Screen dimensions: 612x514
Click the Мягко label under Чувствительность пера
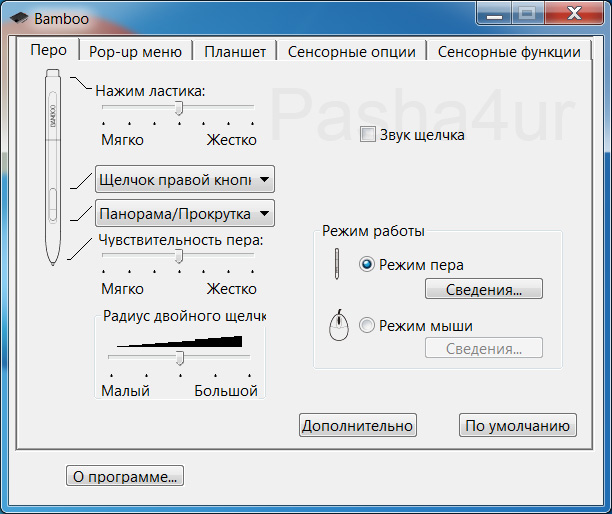[x=122, y=289]
